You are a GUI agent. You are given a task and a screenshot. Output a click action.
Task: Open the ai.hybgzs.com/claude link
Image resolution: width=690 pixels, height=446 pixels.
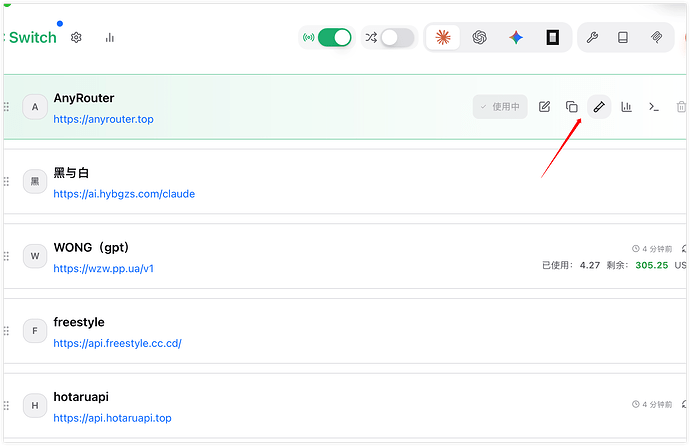tap(124, 194)
